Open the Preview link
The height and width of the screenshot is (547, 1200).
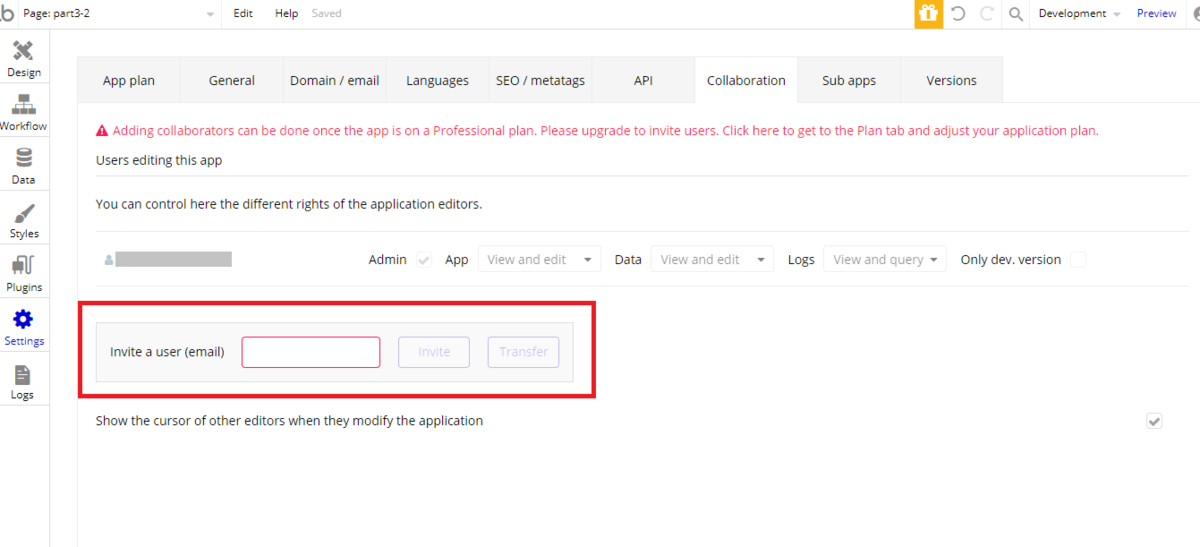click(x=1156, y=14)
